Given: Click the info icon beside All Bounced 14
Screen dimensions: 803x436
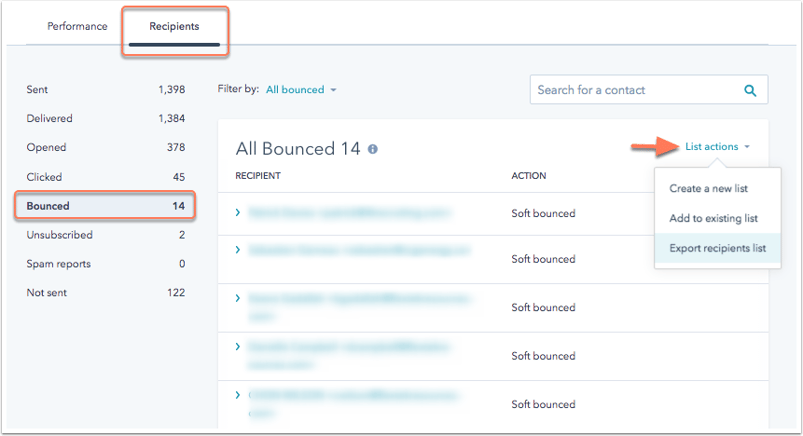Looking at the screenshot, I should click(373, 149).
